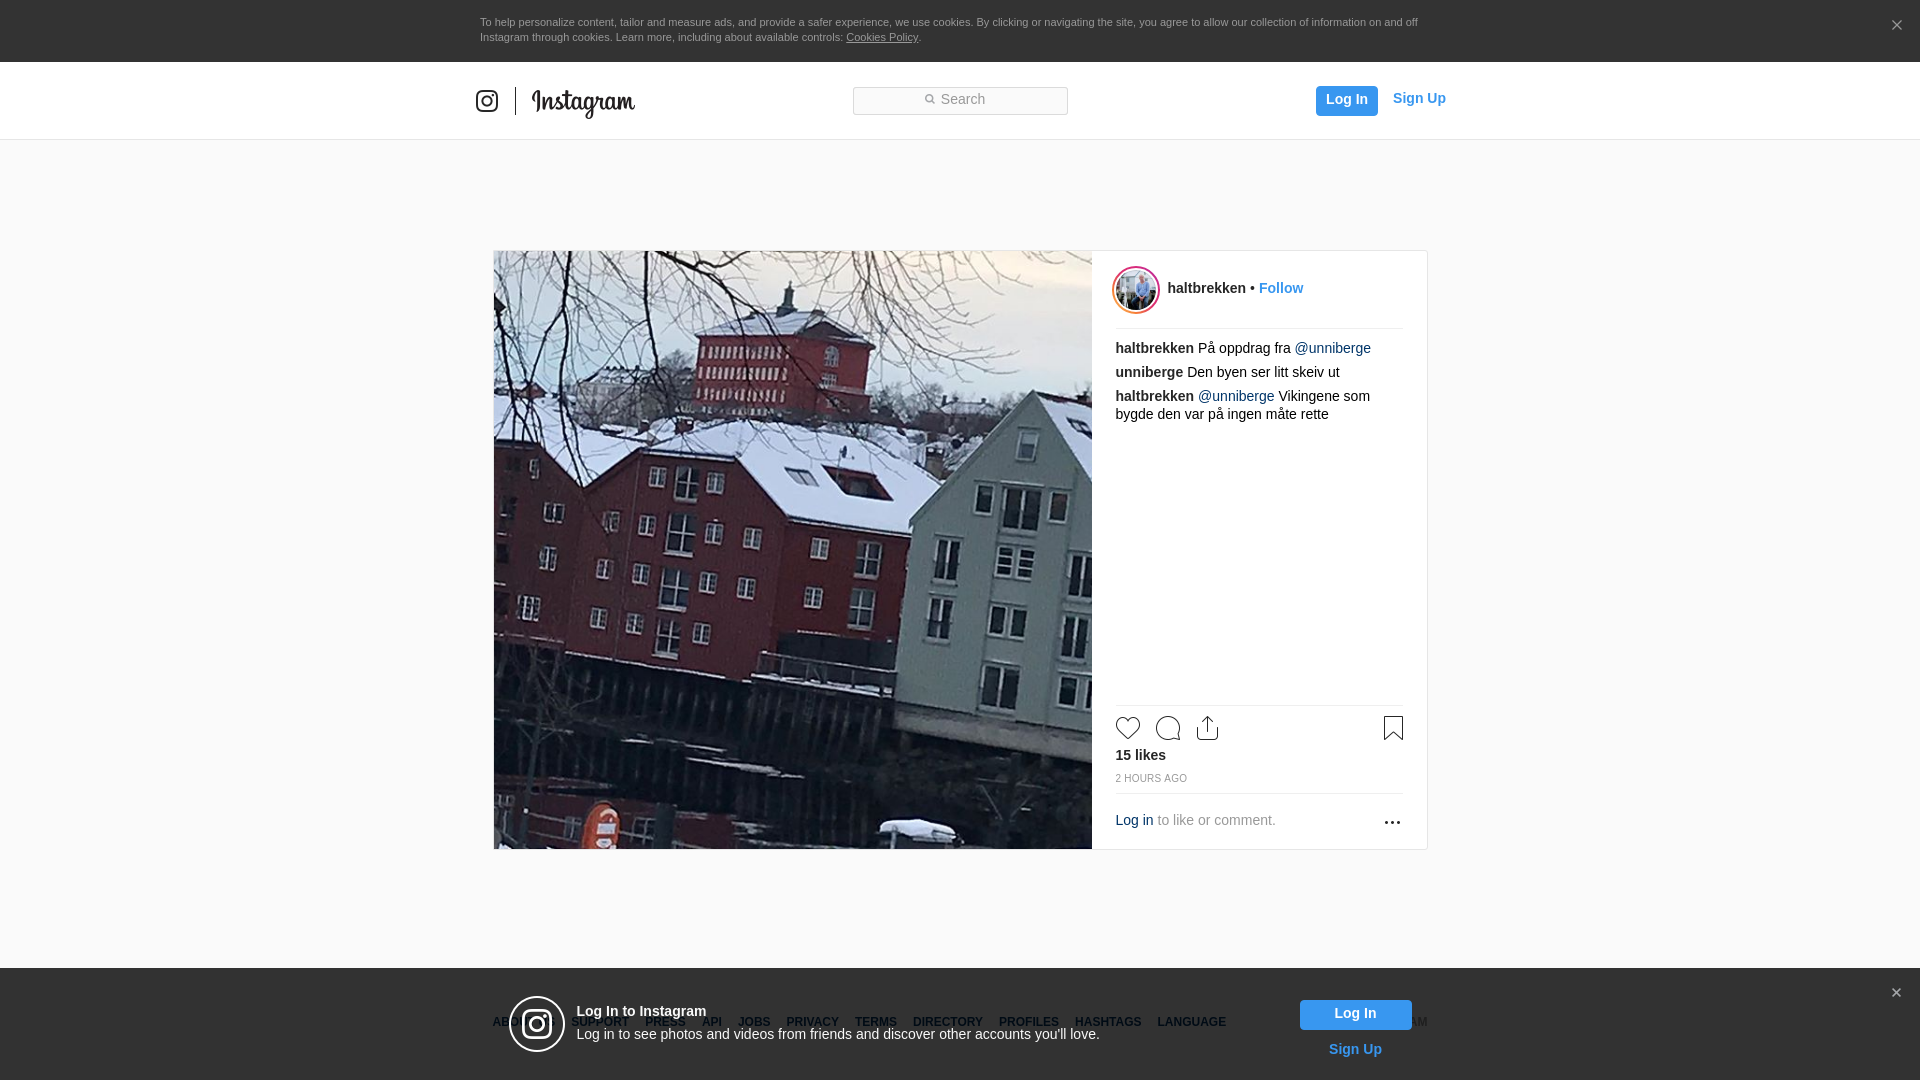Open the snowy red buildings post photo
The height and width of the screenshot is (1080, 1920).
[x=792, y=550]
